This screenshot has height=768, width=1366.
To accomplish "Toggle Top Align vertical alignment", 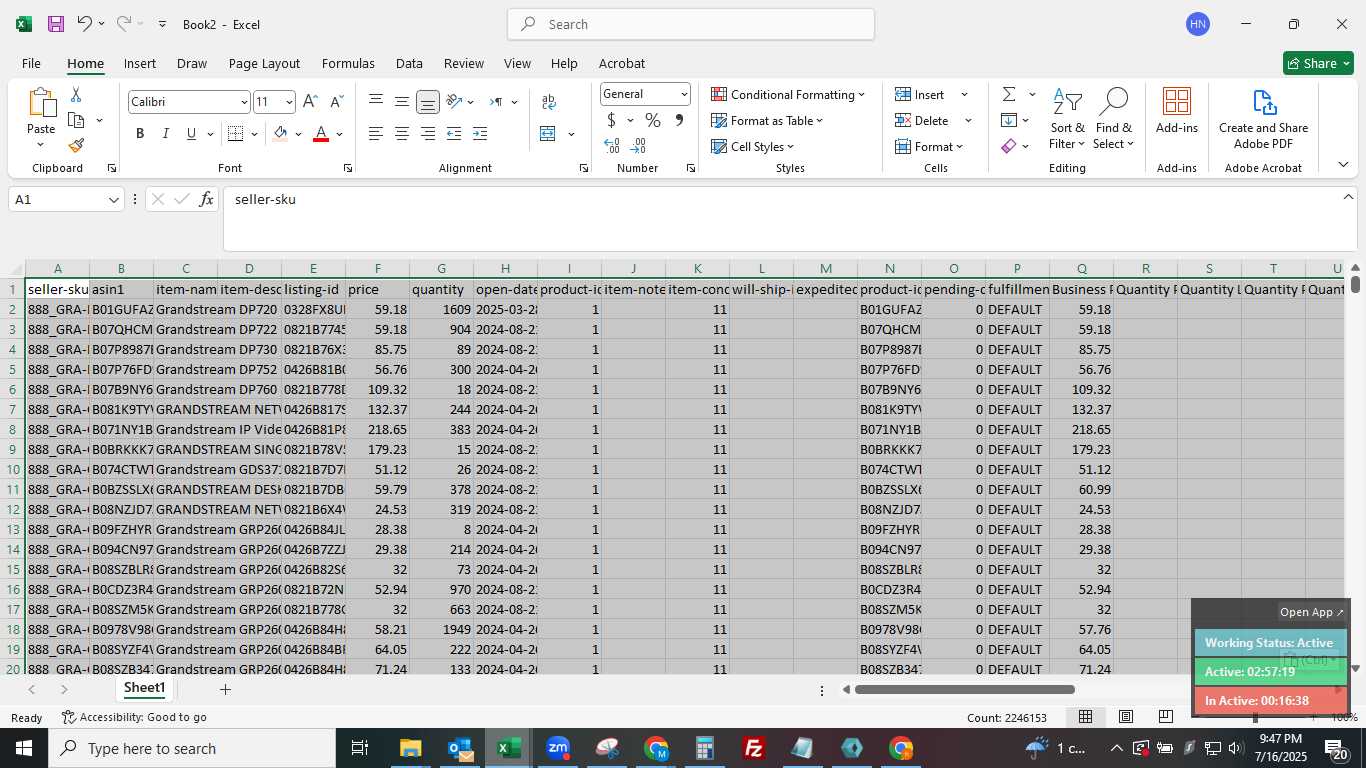I will [376, 101].
